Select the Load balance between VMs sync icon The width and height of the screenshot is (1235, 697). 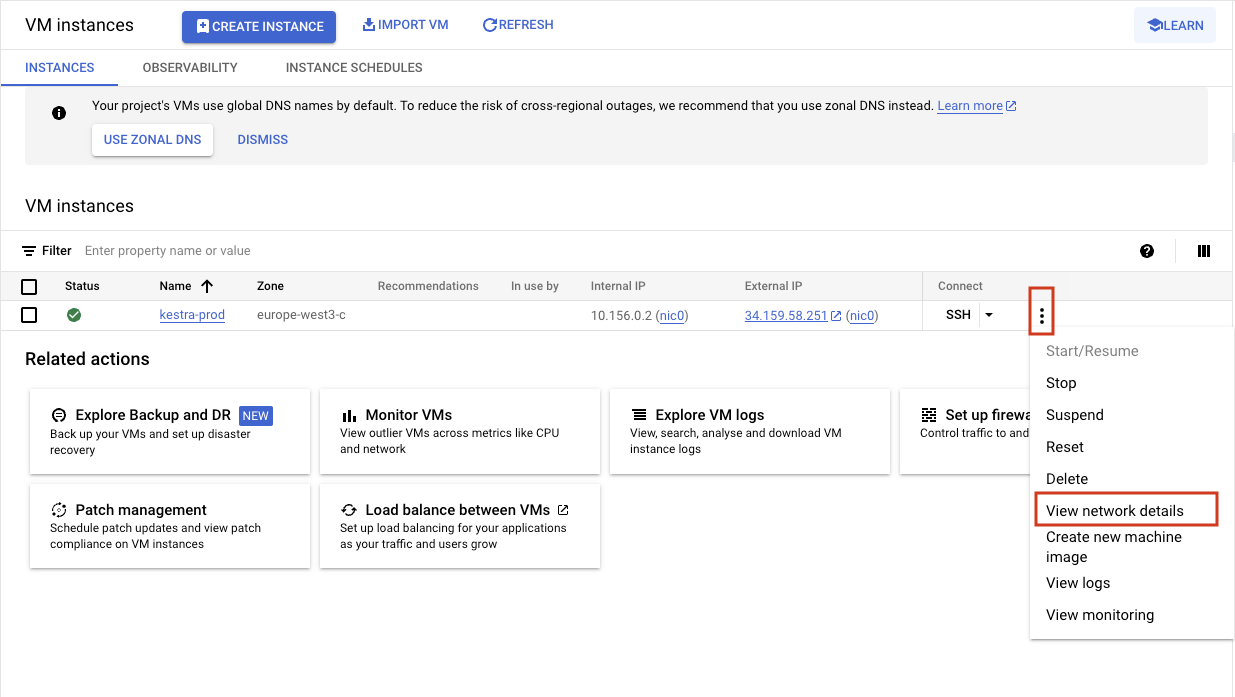tap(347, 509)
